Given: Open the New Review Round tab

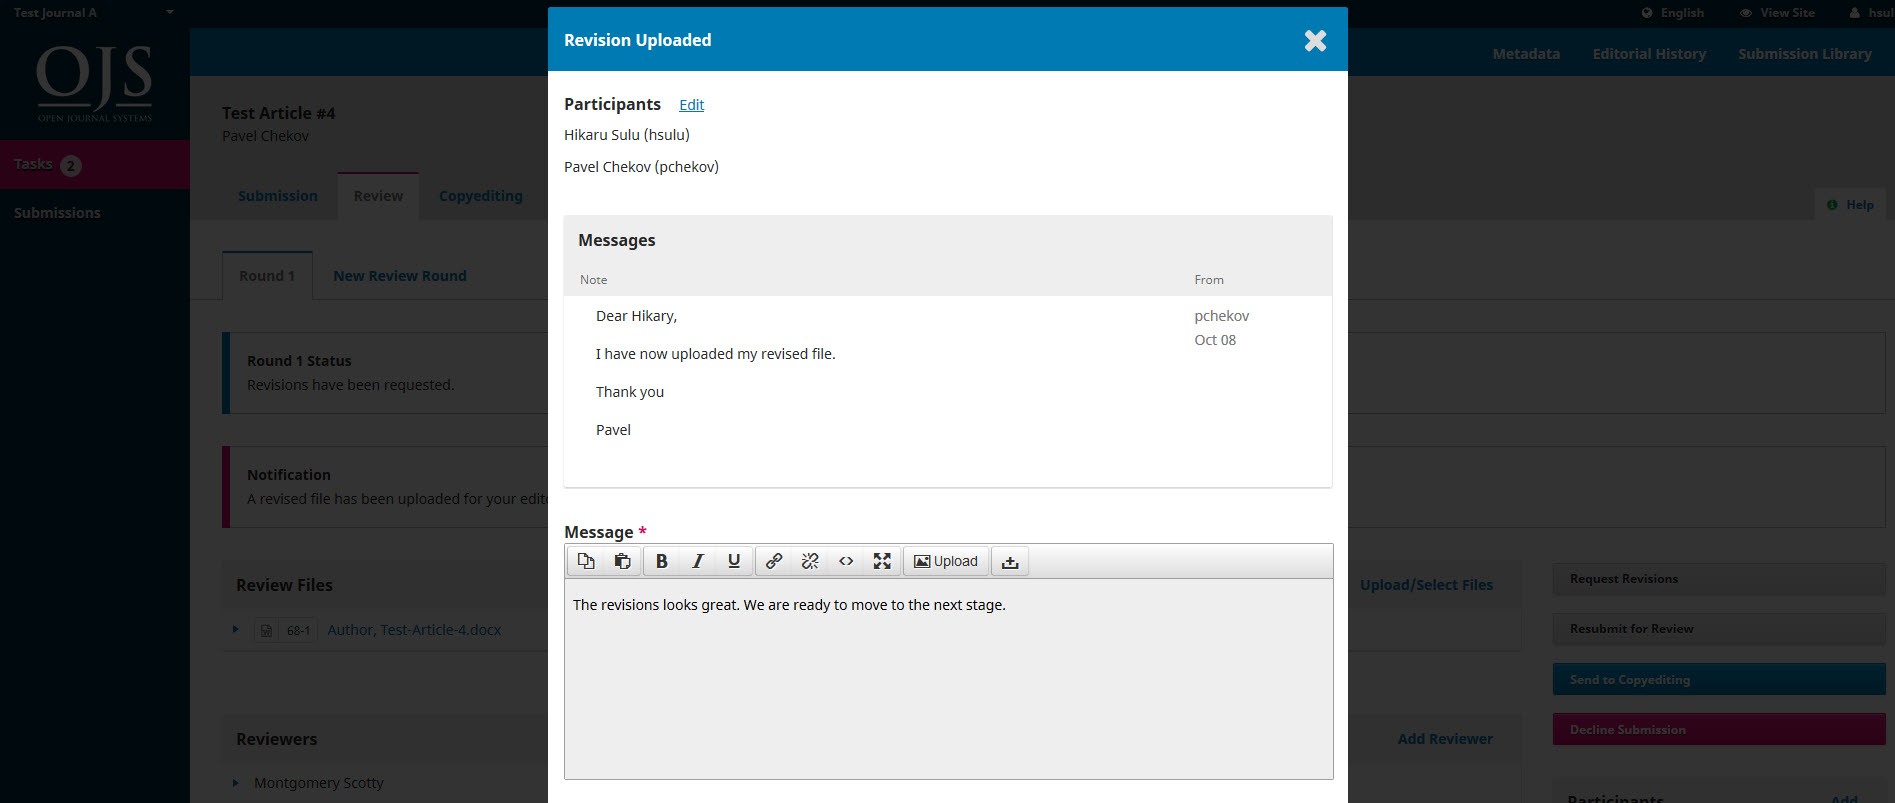Looking at the screenshot, I should coord(399,276).
